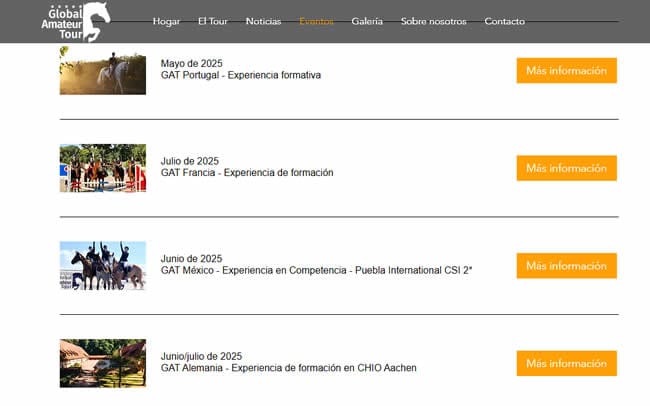The height and width of the screenshot is (406, 650).
Task: Click Más información for GAT Portugal
Action: point(567,71)
